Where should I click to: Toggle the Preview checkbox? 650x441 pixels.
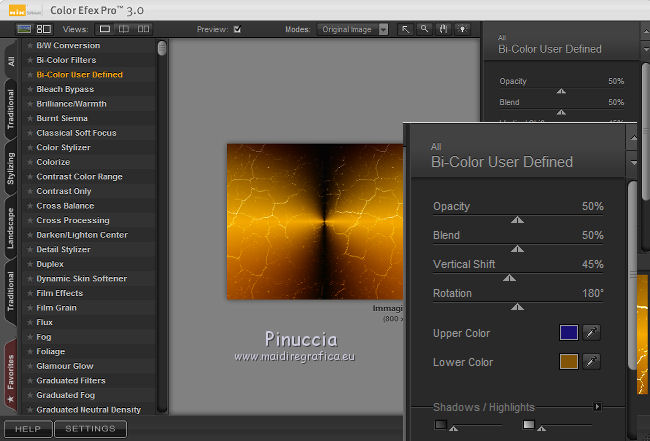(x=237, y=30)
